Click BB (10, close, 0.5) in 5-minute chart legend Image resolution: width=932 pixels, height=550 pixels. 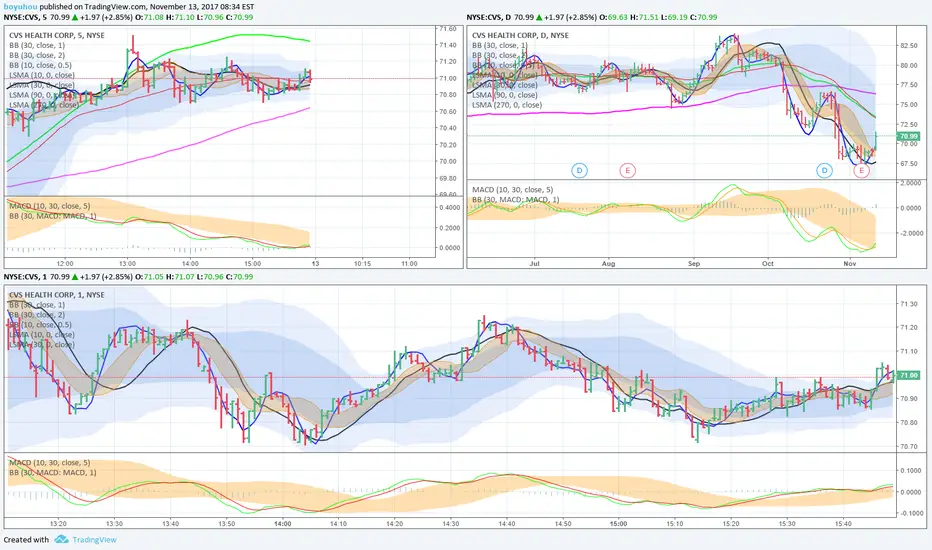tap(40, 65)
